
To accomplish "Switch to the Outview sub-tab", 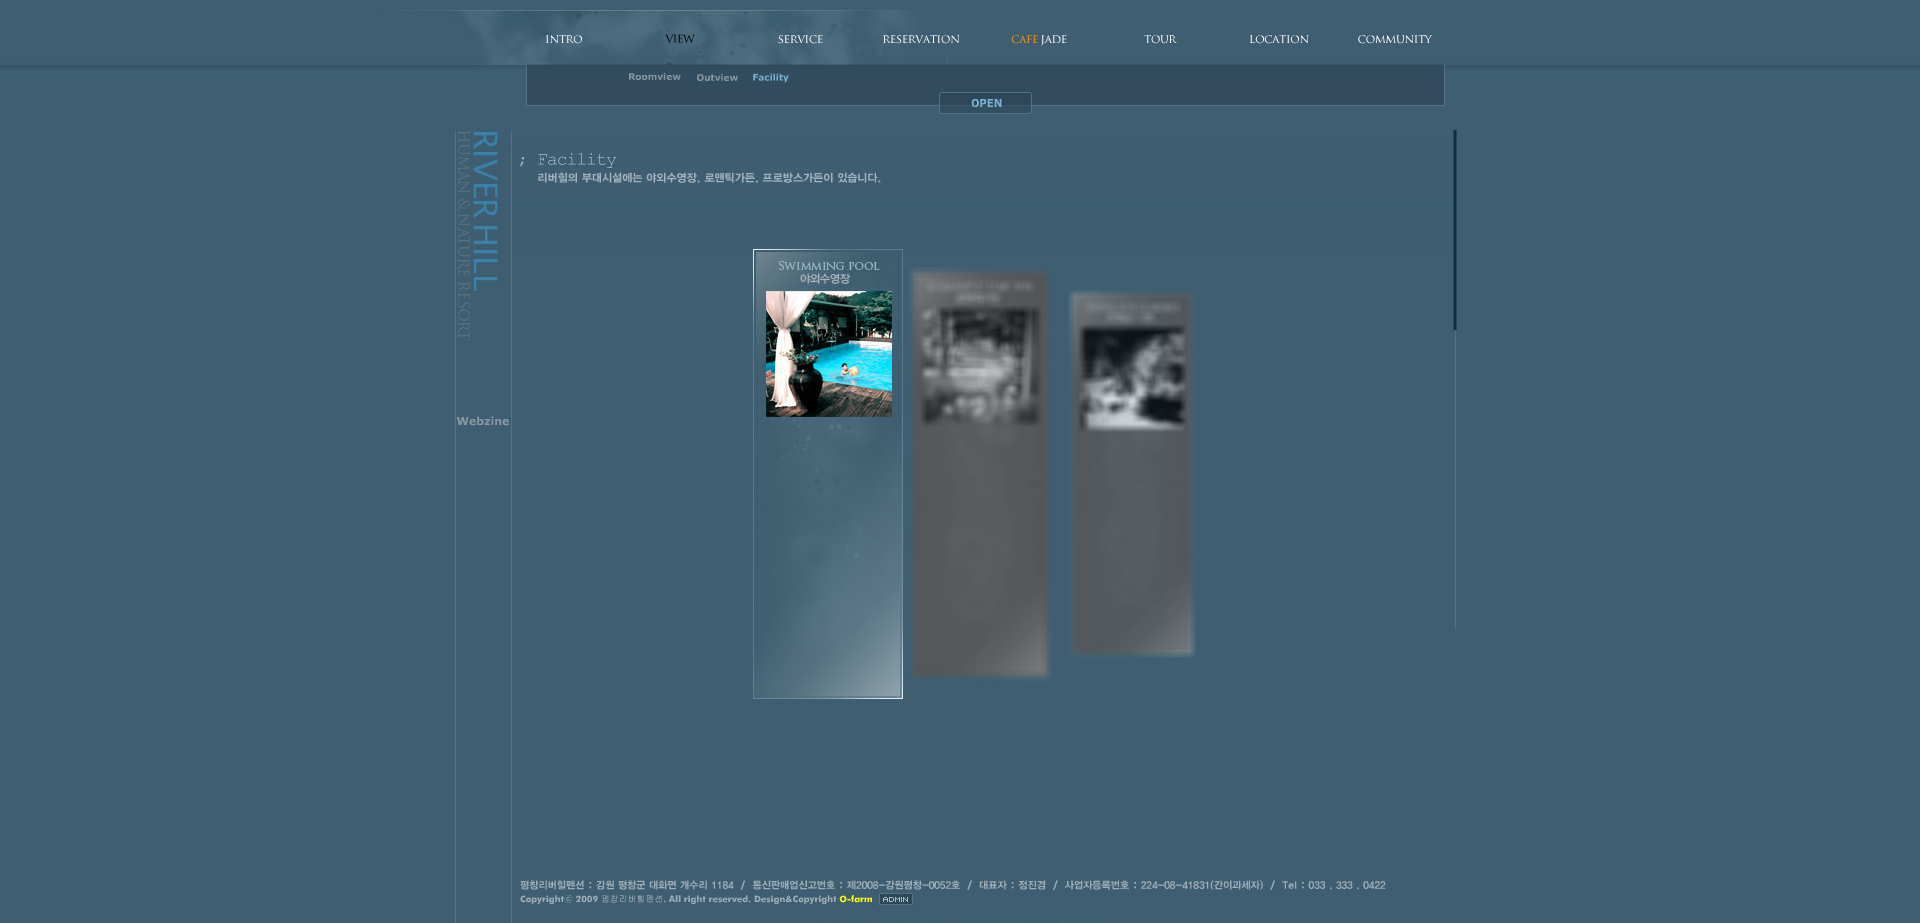I will [x=717, y=78].
